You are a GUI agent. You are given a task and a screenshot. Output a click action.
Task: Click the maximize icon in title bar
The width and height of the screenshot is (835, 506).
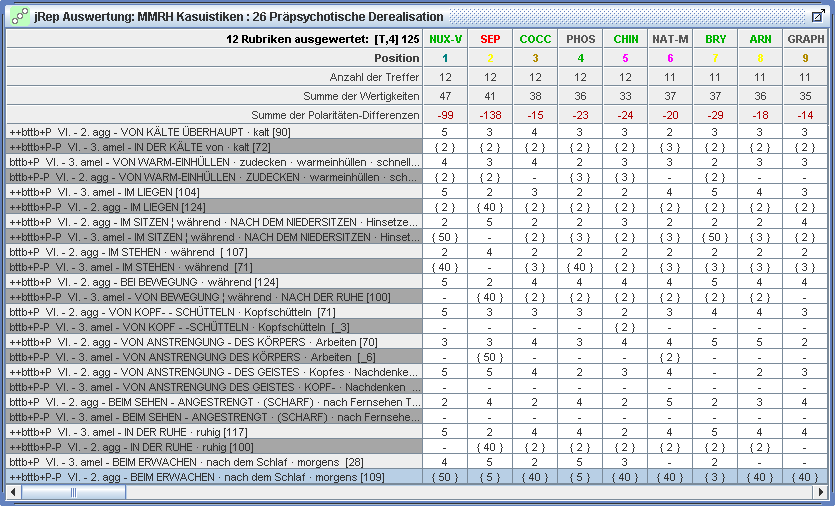tap(816, 16)
